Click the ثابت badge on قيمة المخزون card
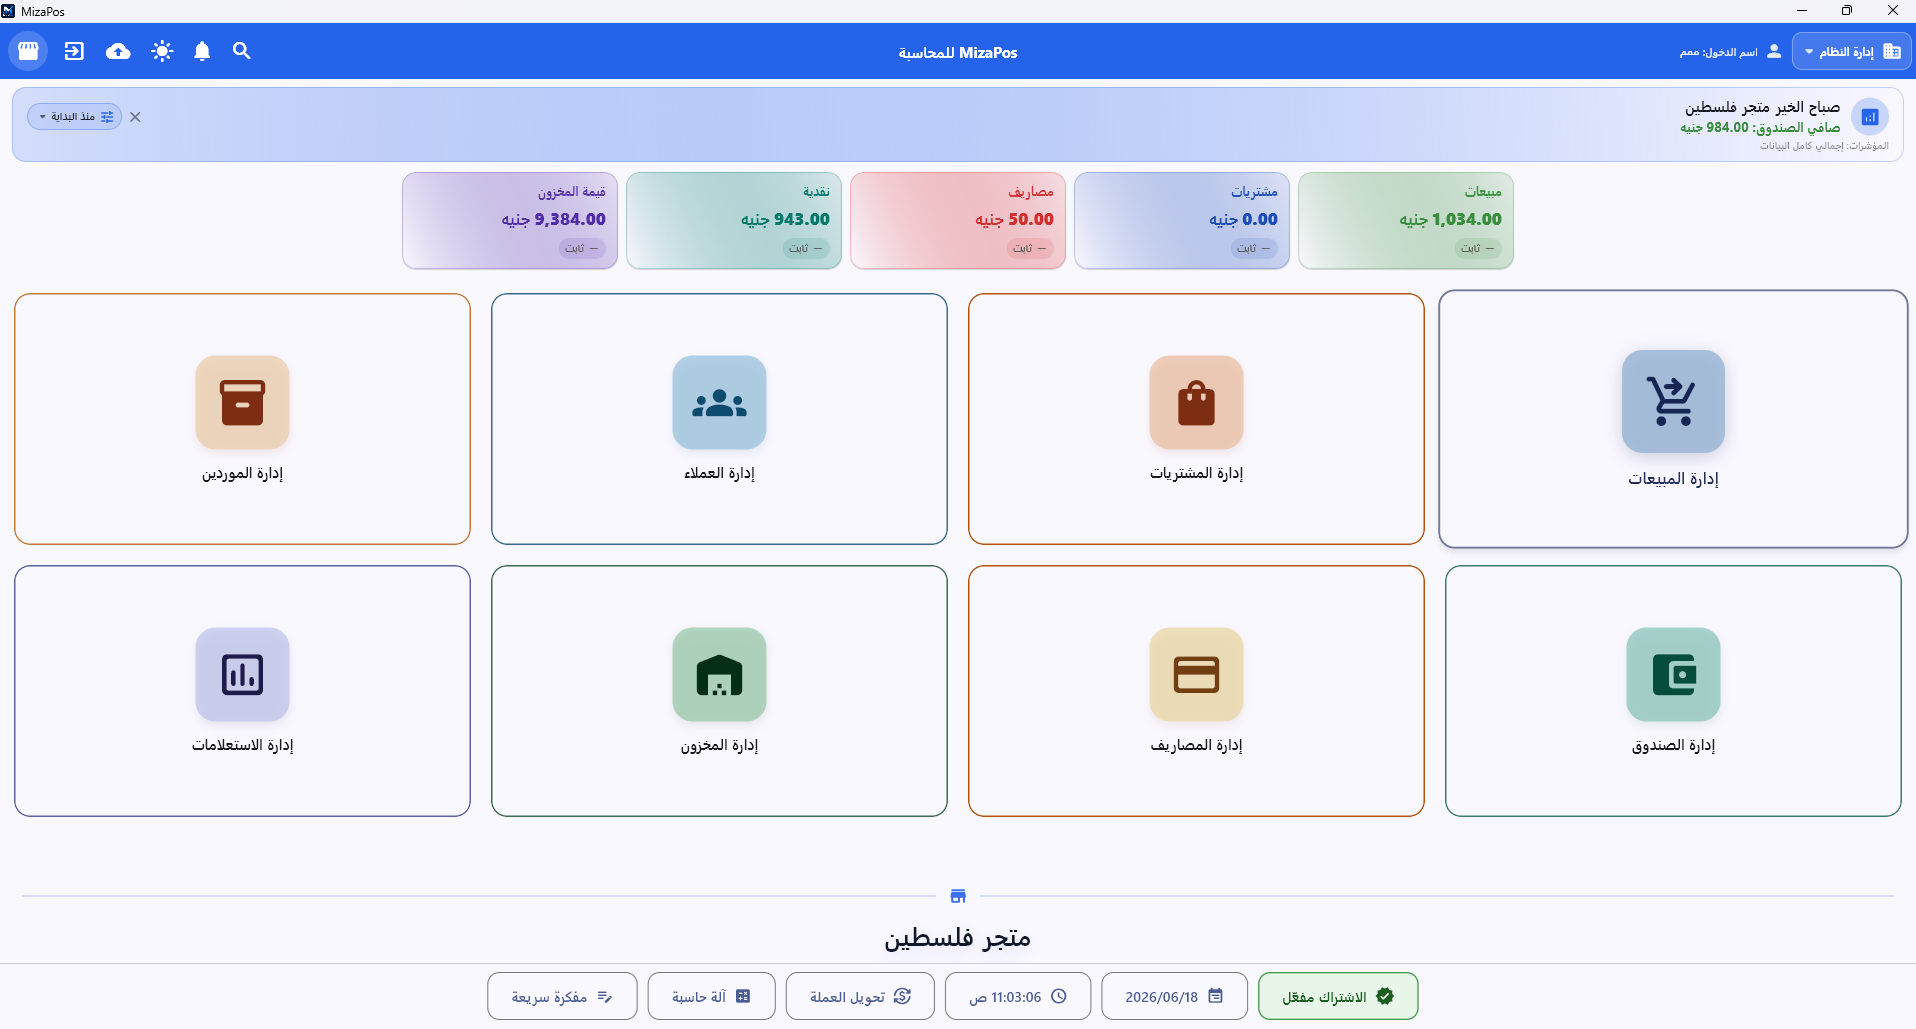 pyautogui.click(x=581, y=248)
